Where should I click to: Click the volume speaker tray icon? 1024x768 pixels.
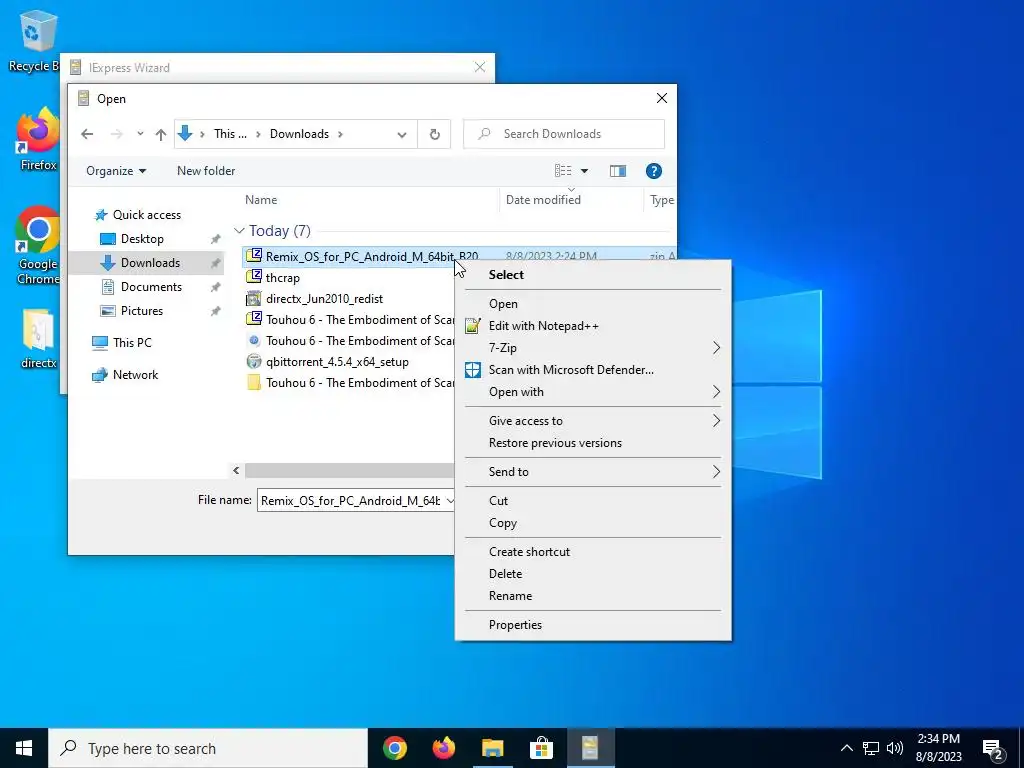coord(895,748)
